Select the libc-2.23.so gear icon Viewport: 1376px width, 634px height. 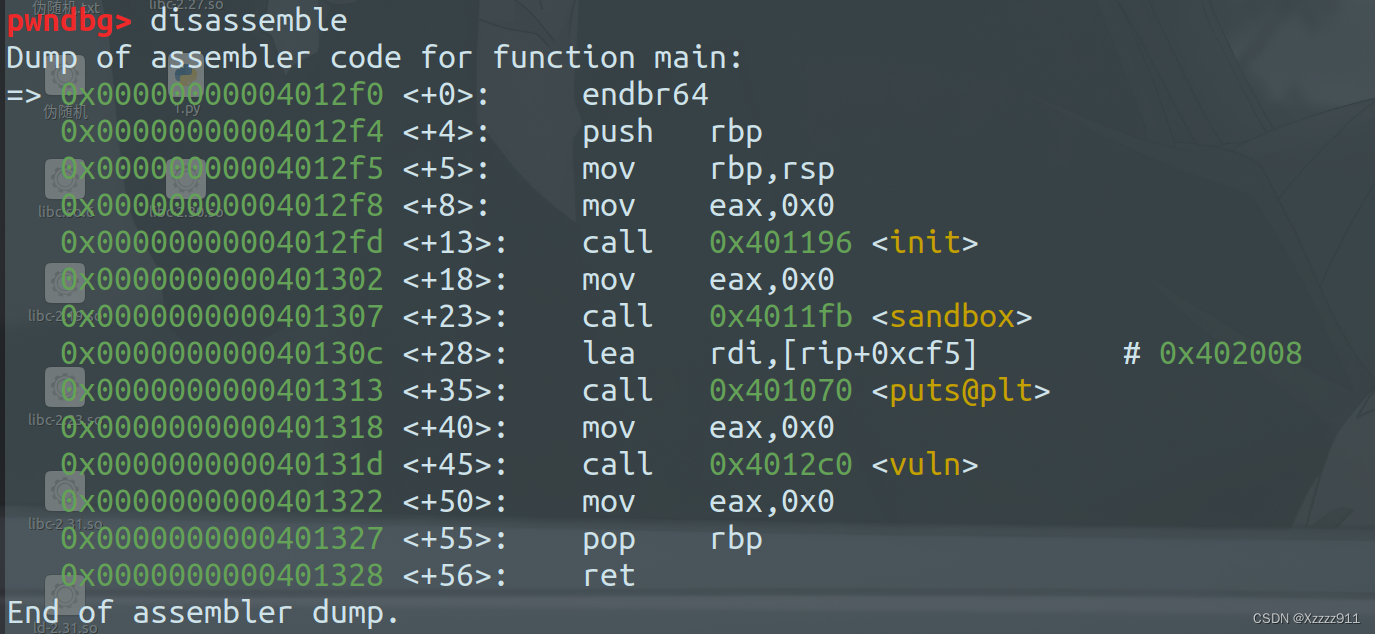65,387
